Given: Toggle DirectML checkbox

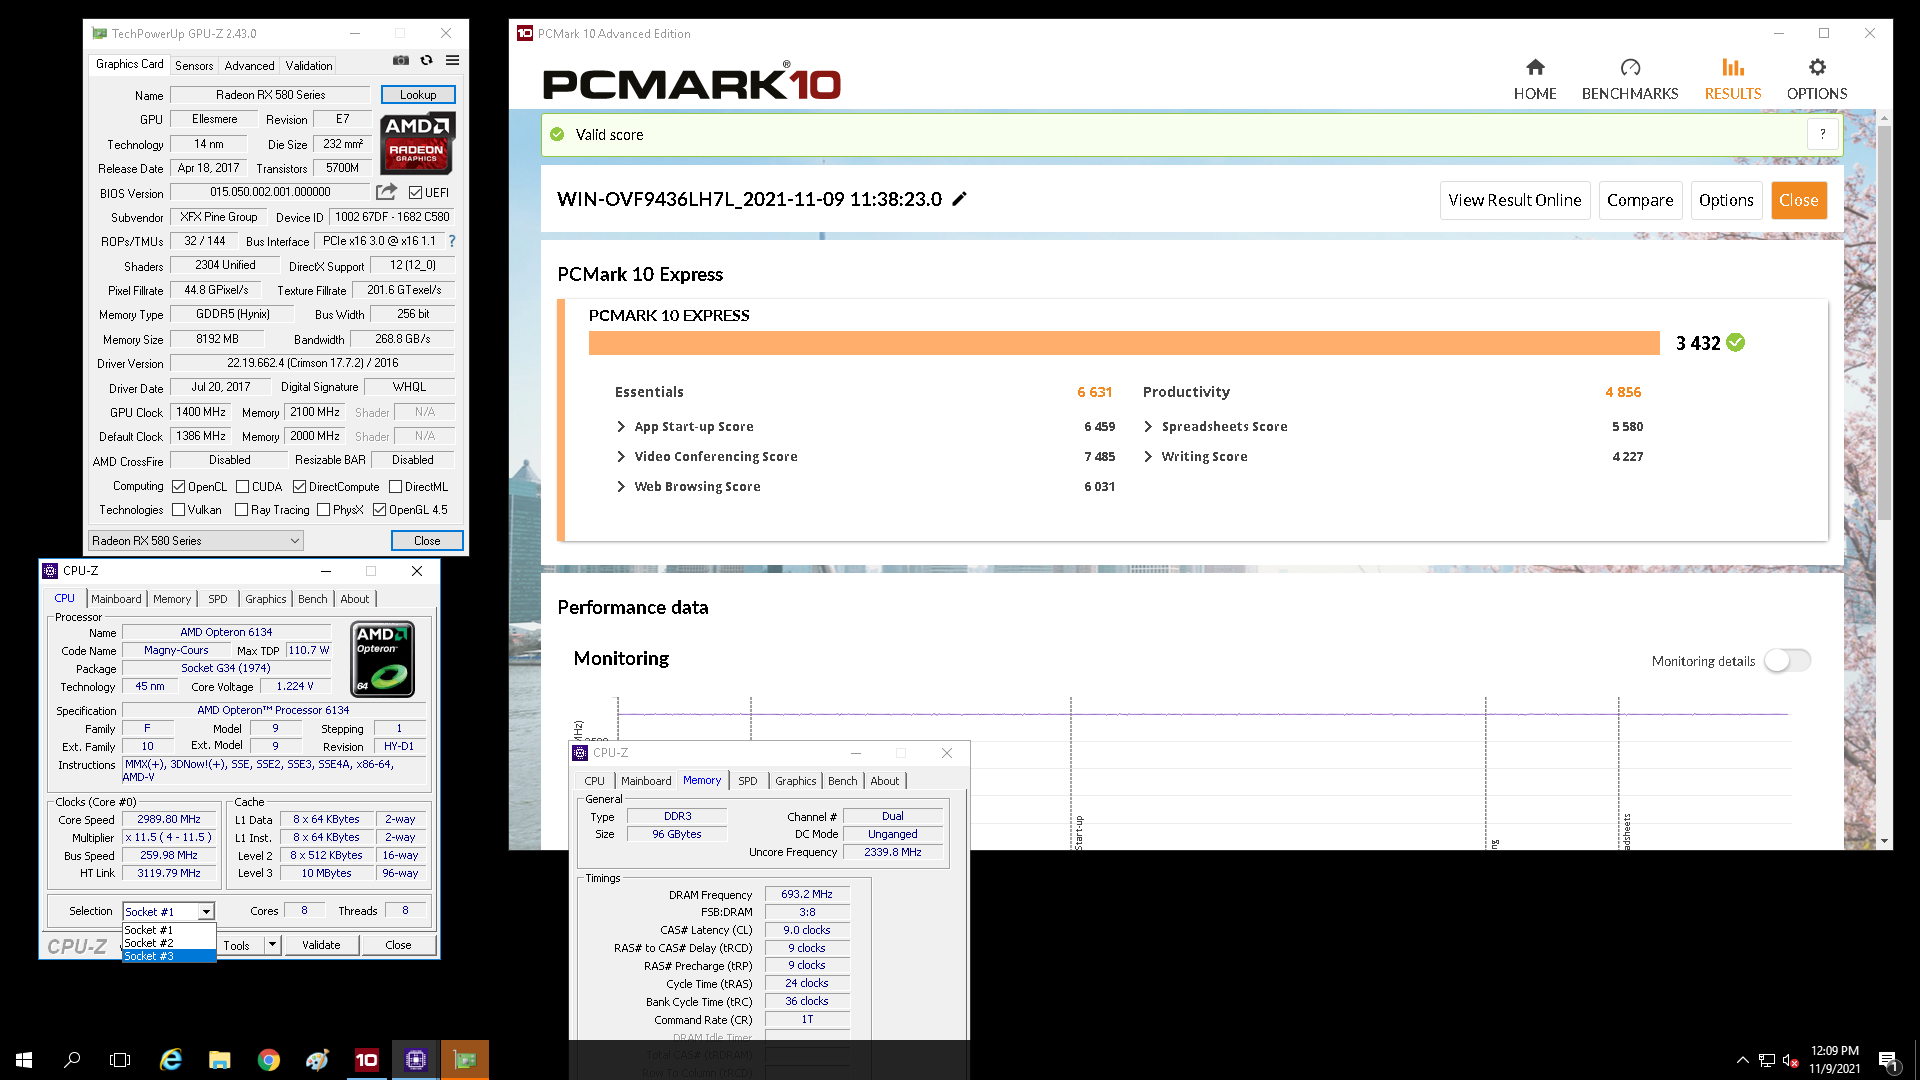Looking at the screenshot, I should [395, 487].
